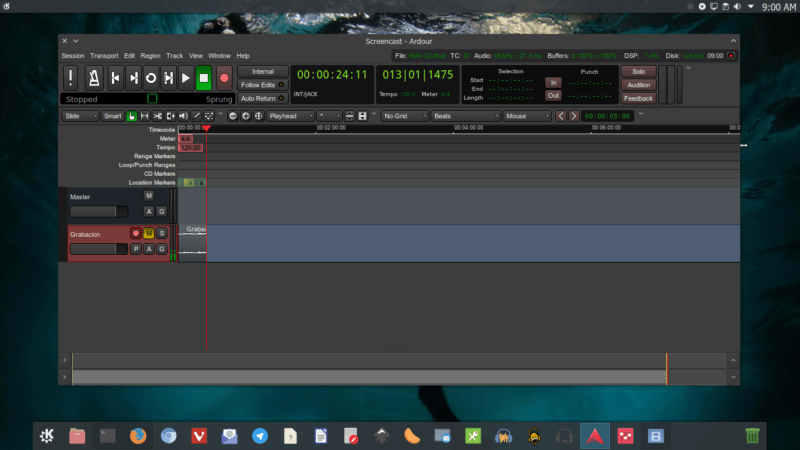This screenshot has height=450, width=800.
Task: Unmute the Grabacion track
Action: coord(148,233)
